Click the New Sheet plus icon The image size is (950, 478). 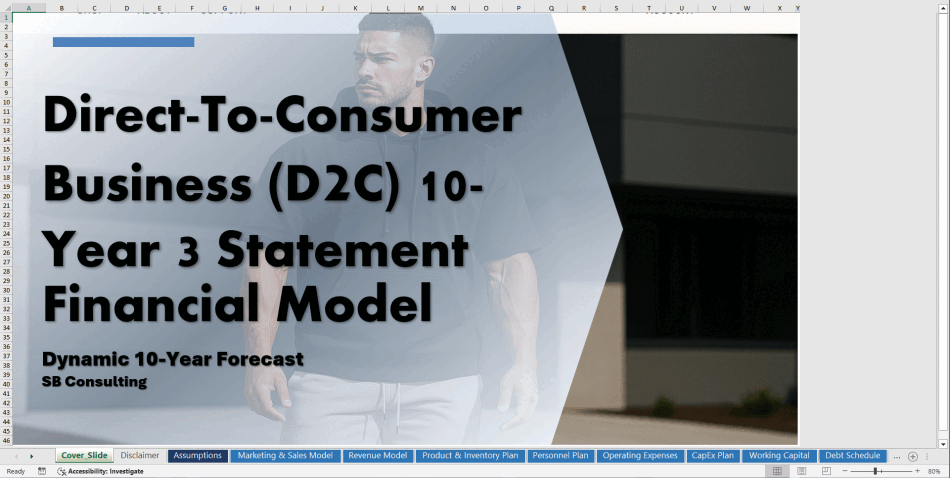click(x=913, y=456)
